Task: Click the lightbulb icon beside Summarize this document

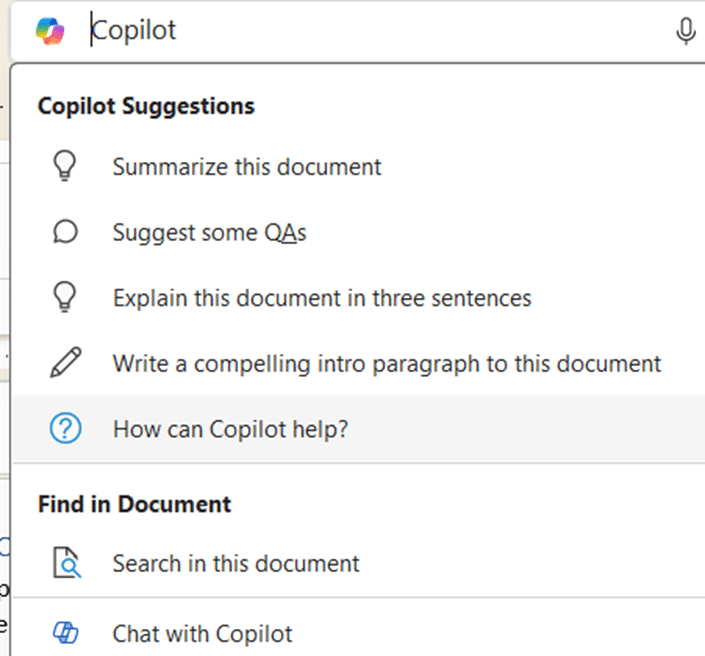Action: [65, 167]
